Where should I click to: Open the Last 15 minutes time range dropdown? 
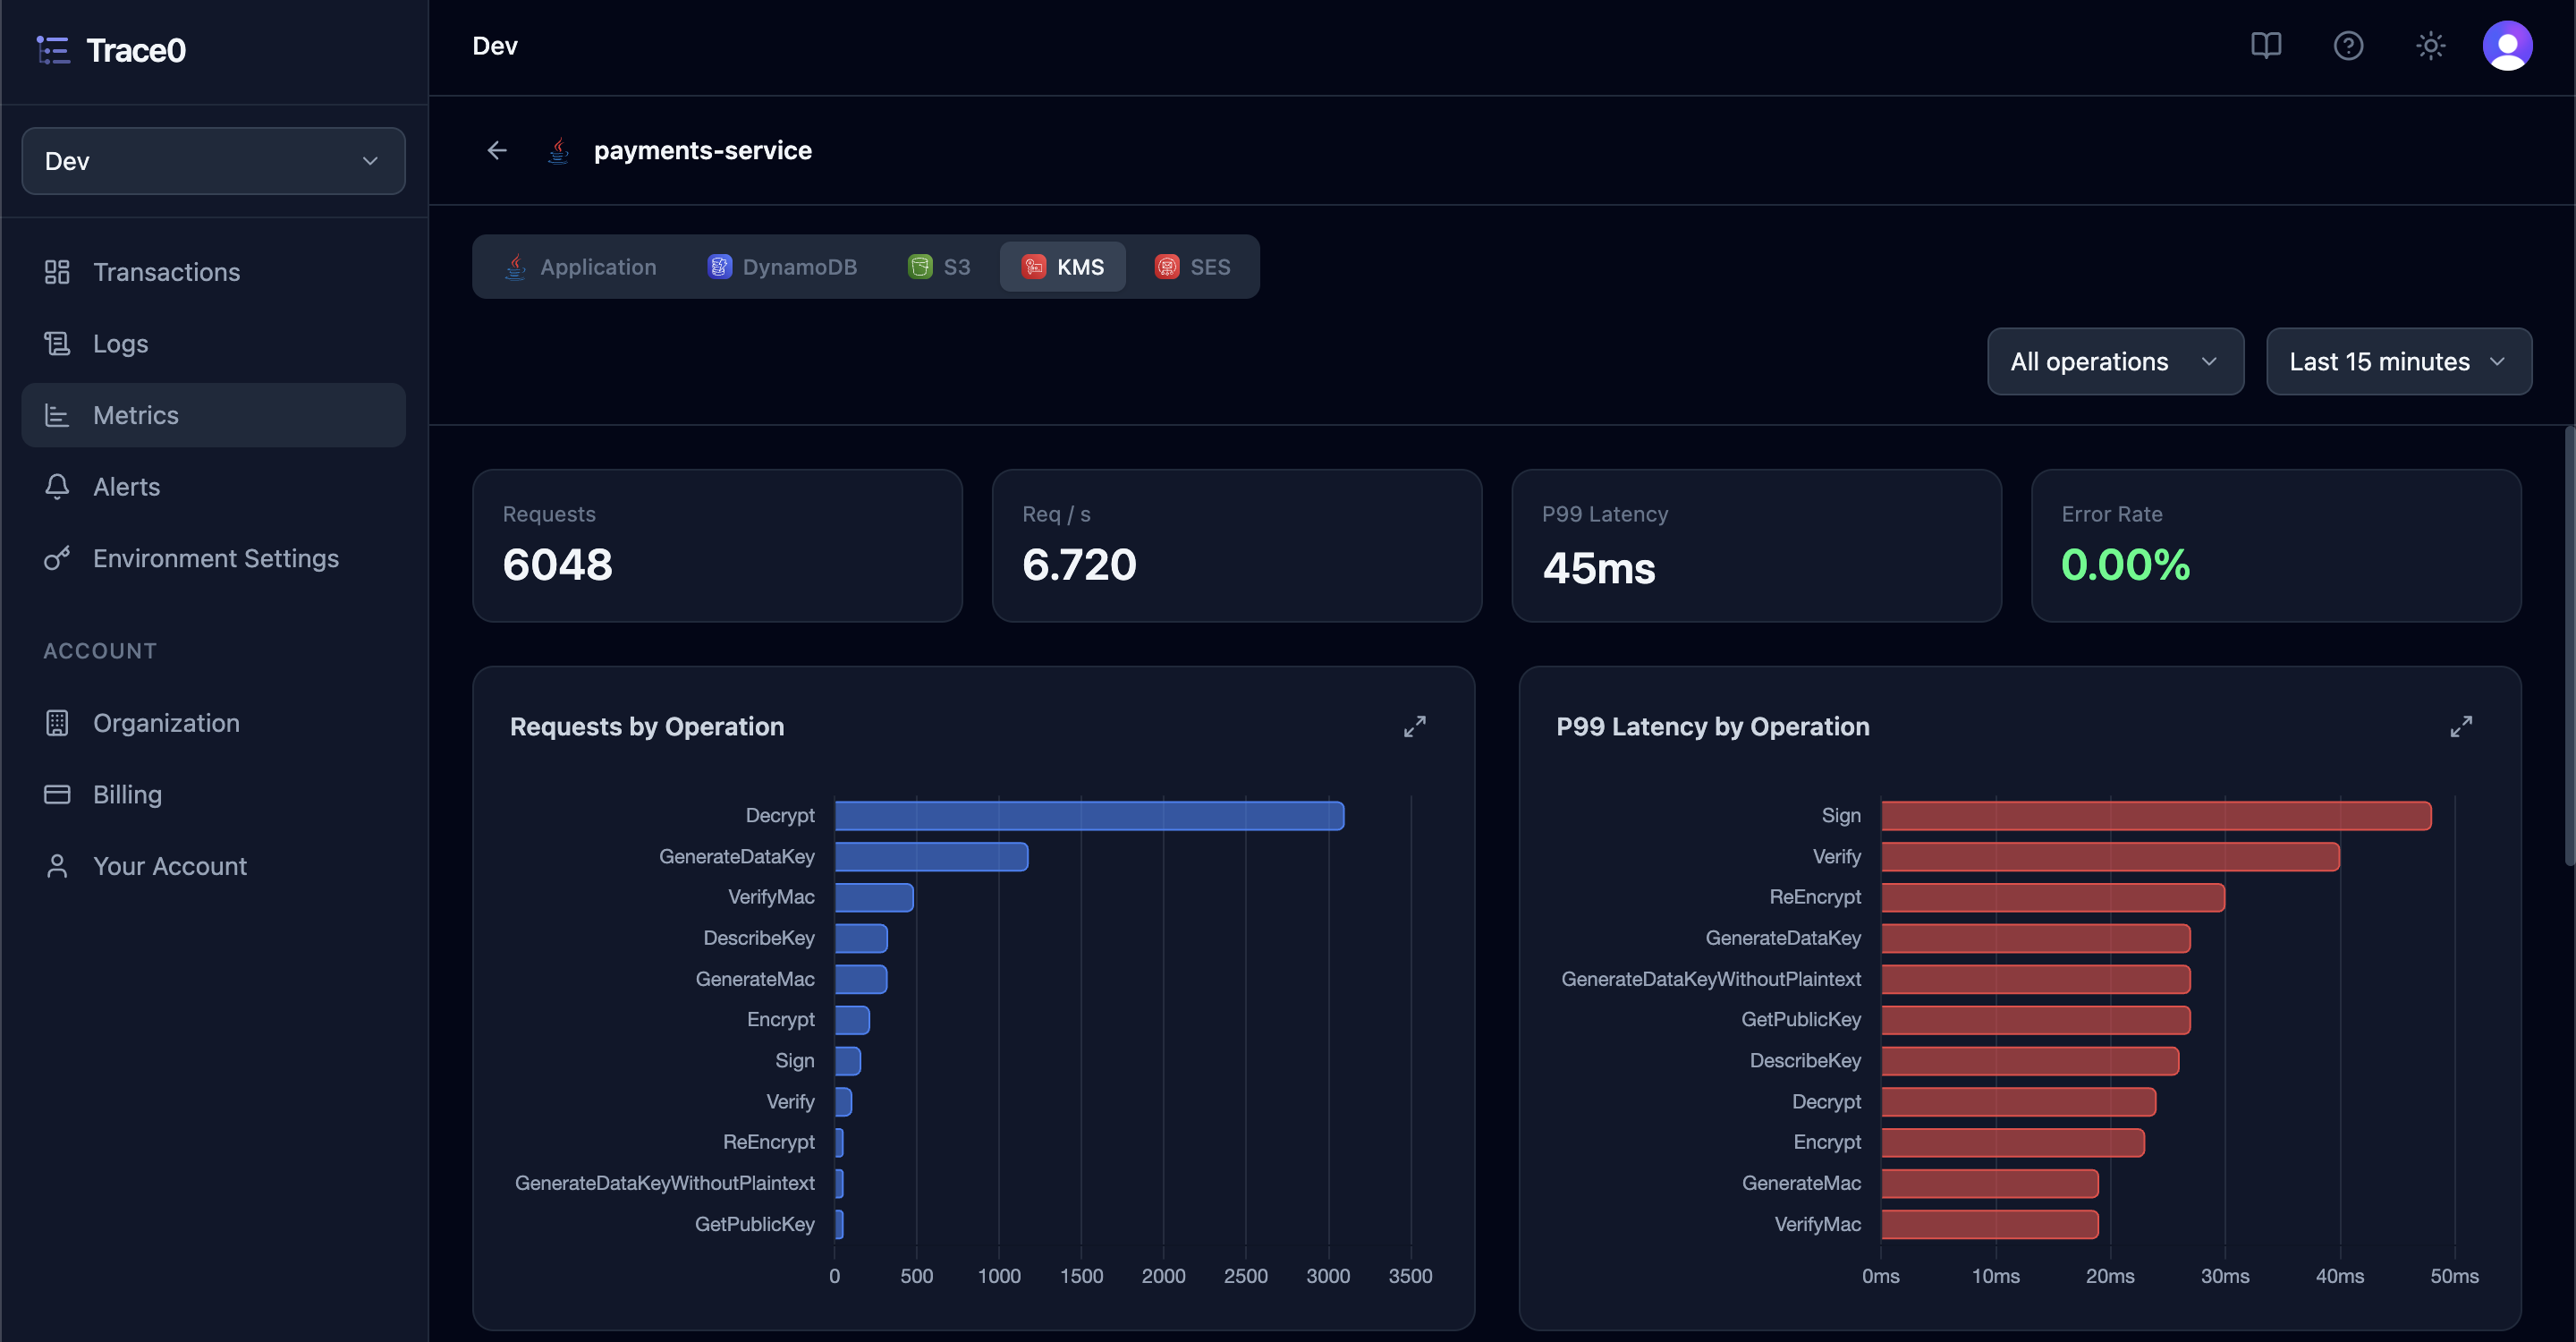[x=2398, y=361]
